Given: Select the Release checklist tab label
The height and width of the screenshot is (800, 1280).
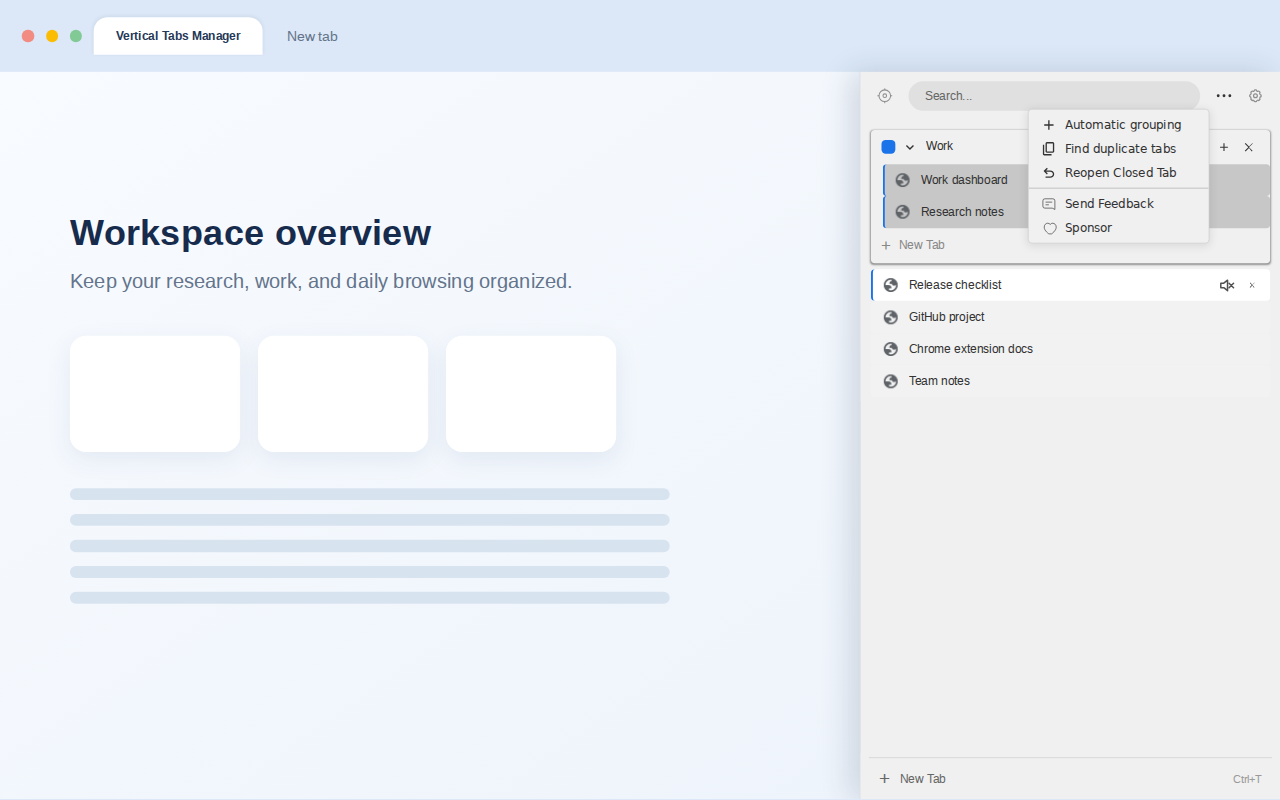Looking at the screenshot, I should 955,285.
